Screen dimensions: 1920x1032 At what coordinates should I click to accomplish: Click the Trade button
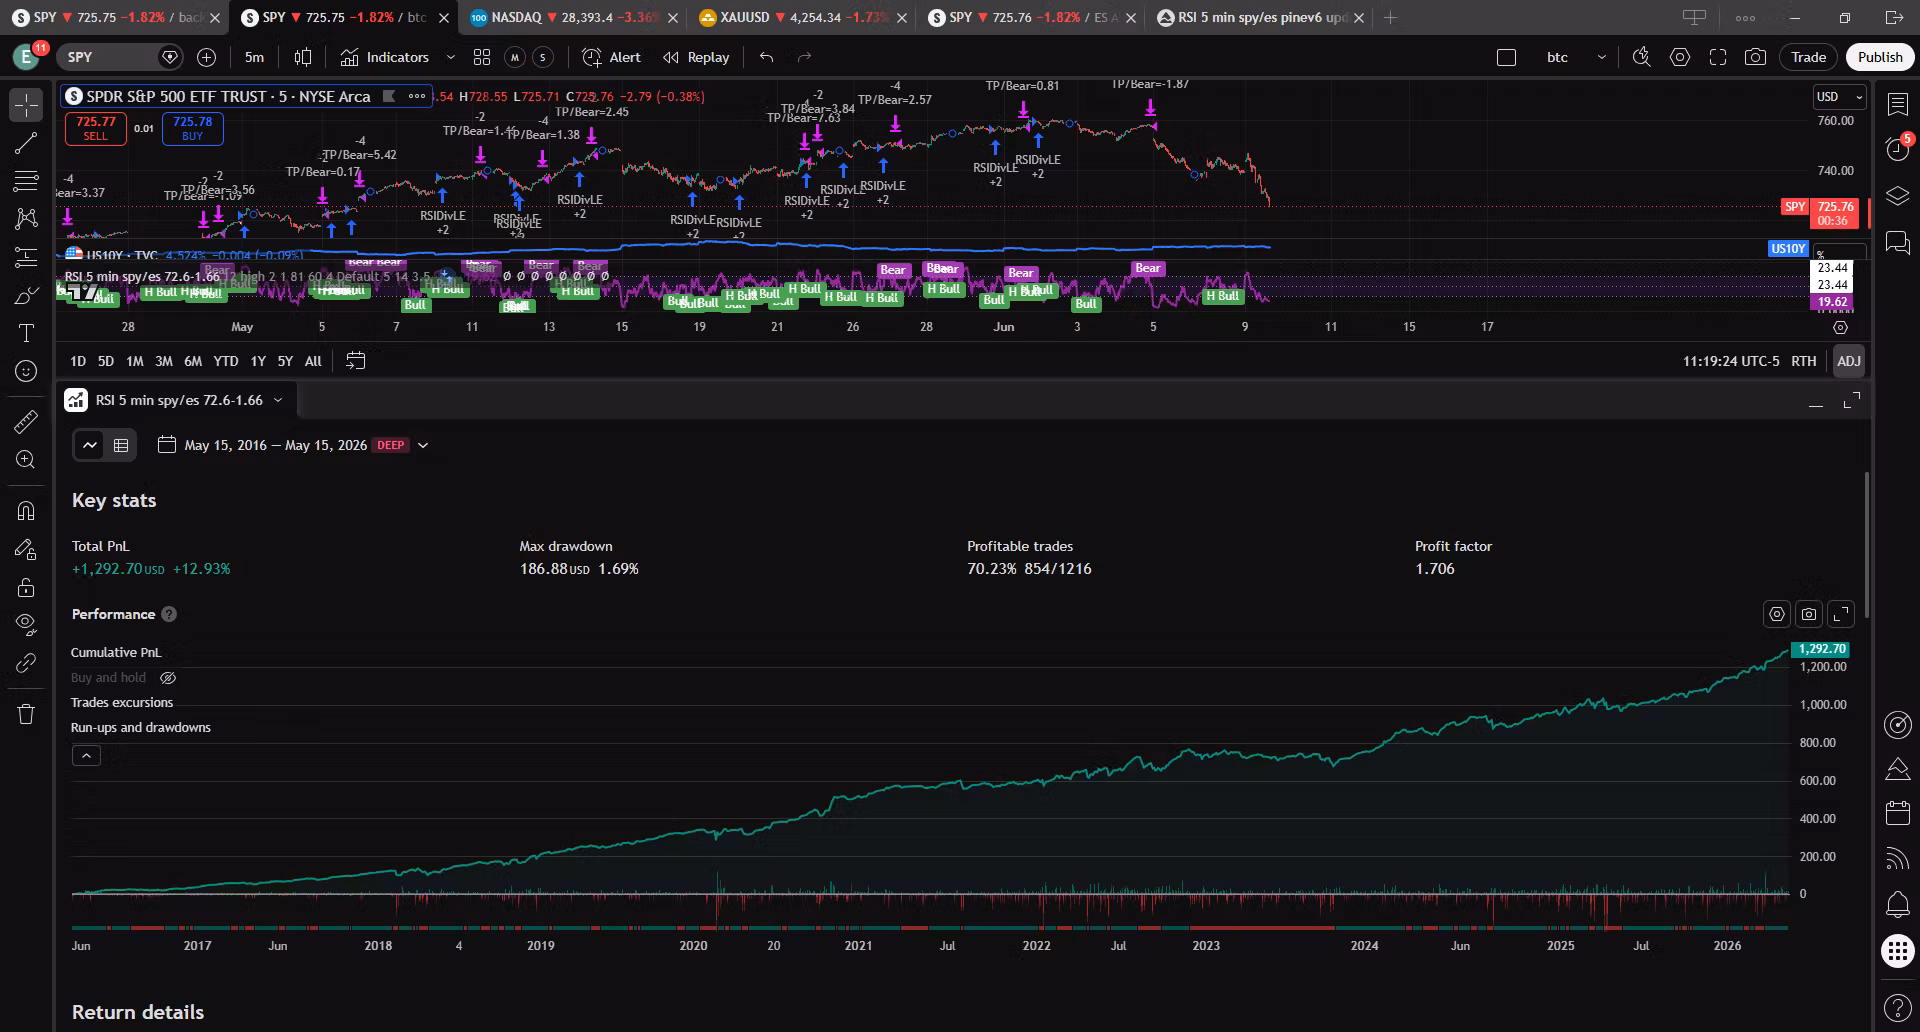coord(1808,57)
